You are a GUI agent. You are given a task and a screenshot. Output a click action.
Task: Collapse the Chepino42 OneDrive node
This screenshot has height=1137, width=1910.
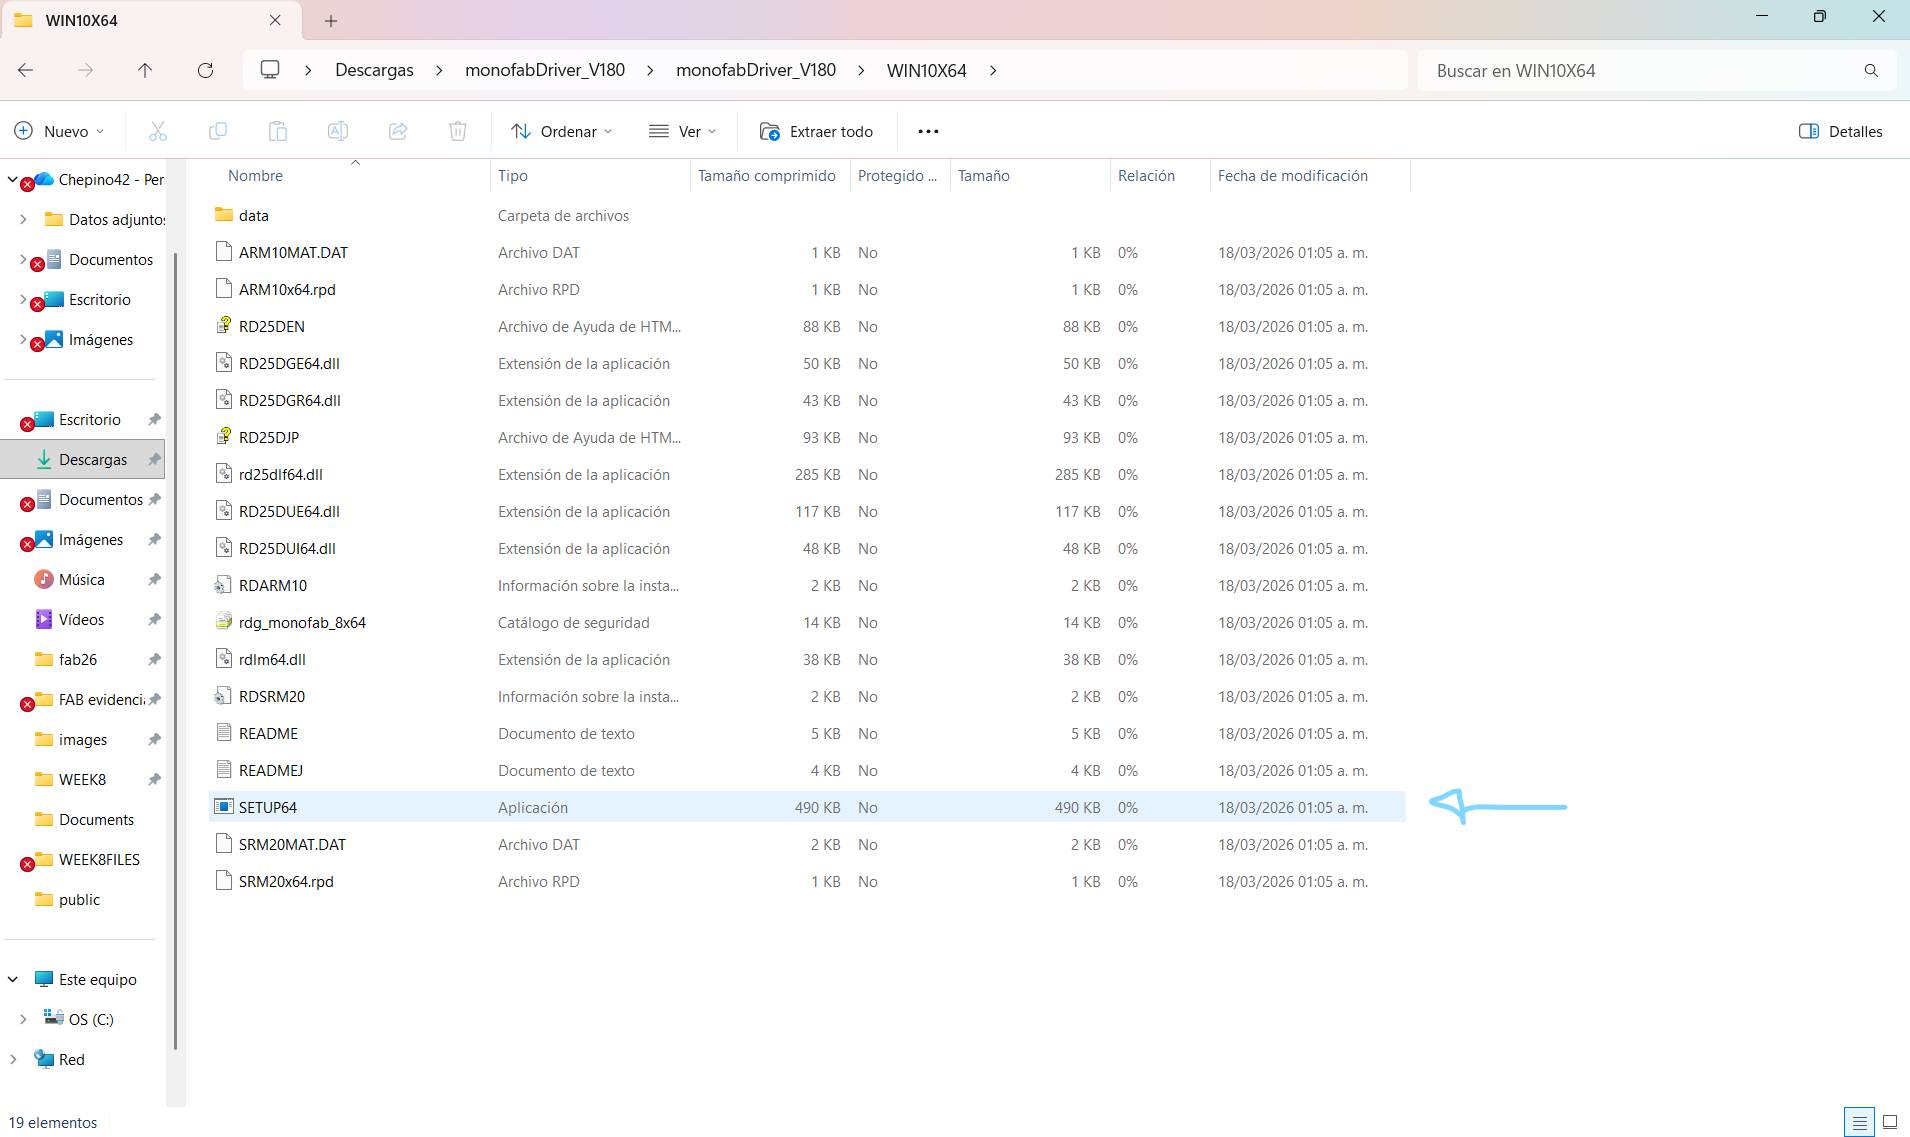tap(12, 180)
